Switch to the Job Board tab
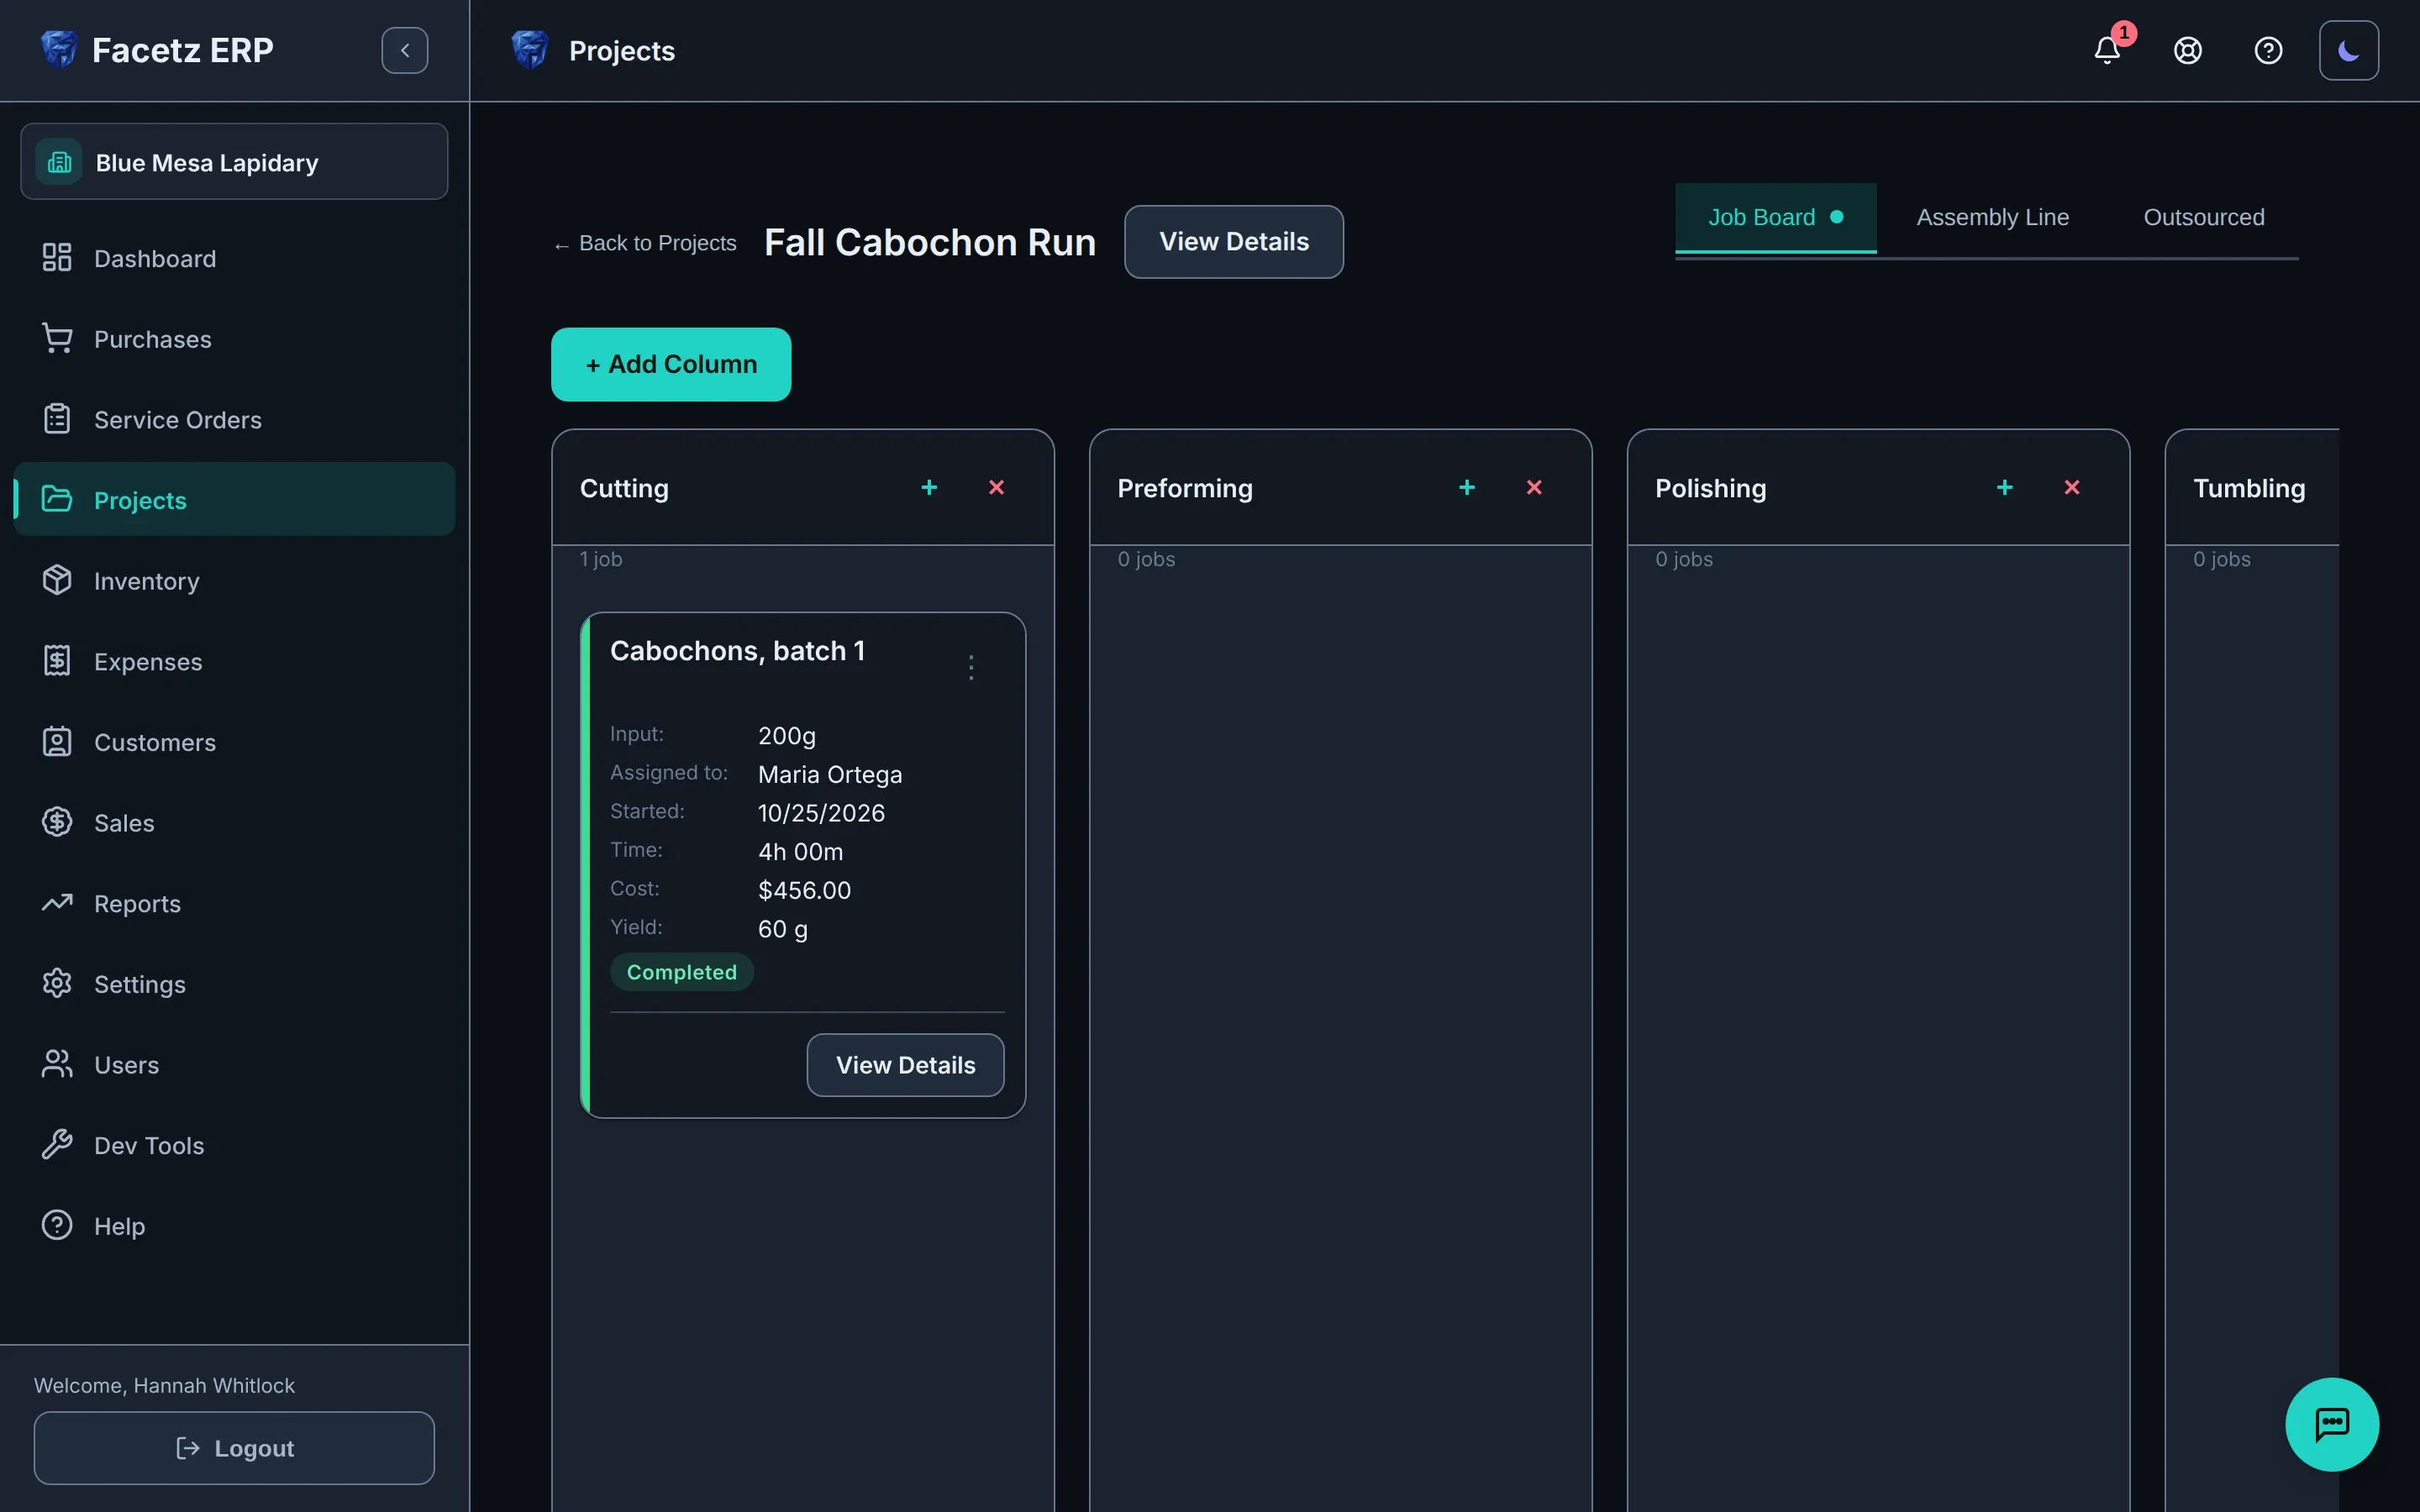 point(1775,217)
